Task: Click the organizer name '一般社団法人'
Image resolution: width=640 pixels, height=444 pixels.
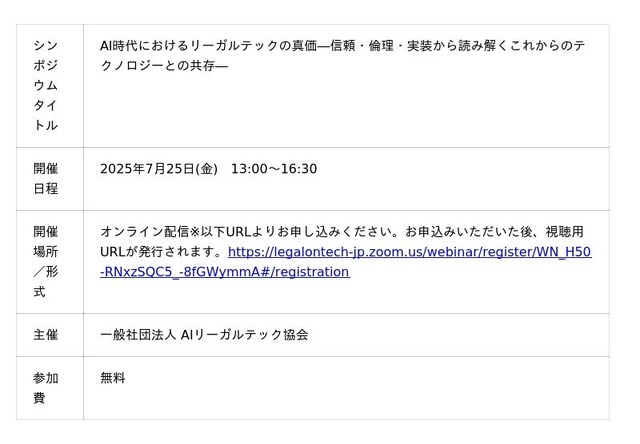Action: pos(136,335)
